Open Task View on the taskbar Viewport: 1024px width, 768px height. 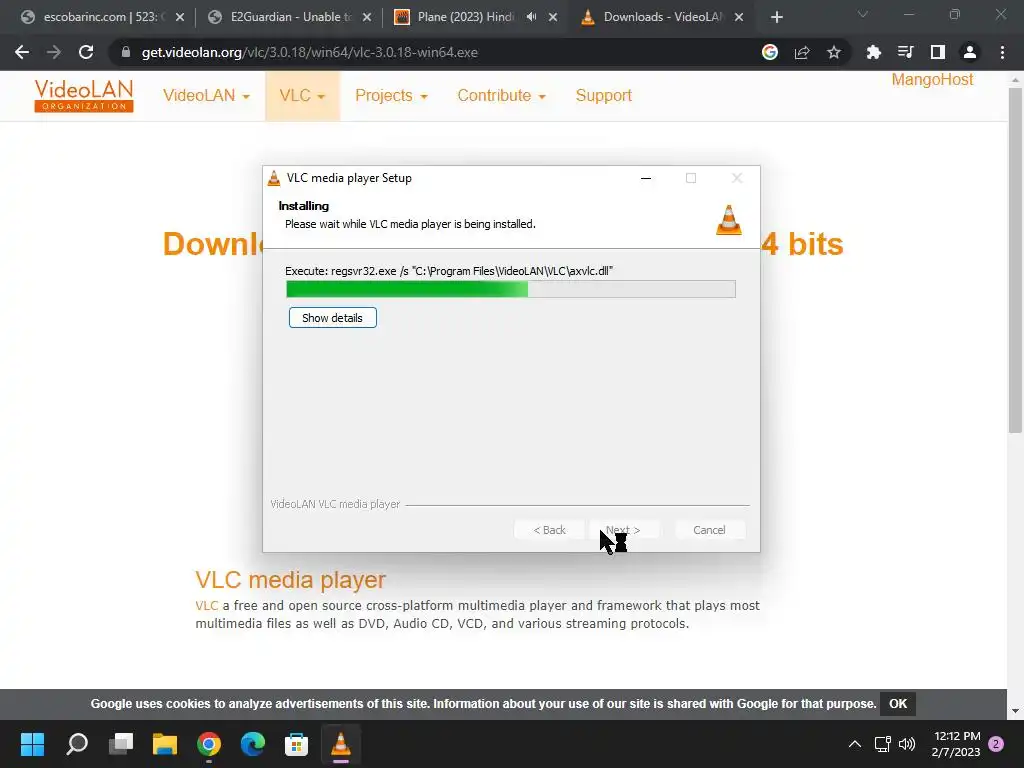[x=121, y=744]
